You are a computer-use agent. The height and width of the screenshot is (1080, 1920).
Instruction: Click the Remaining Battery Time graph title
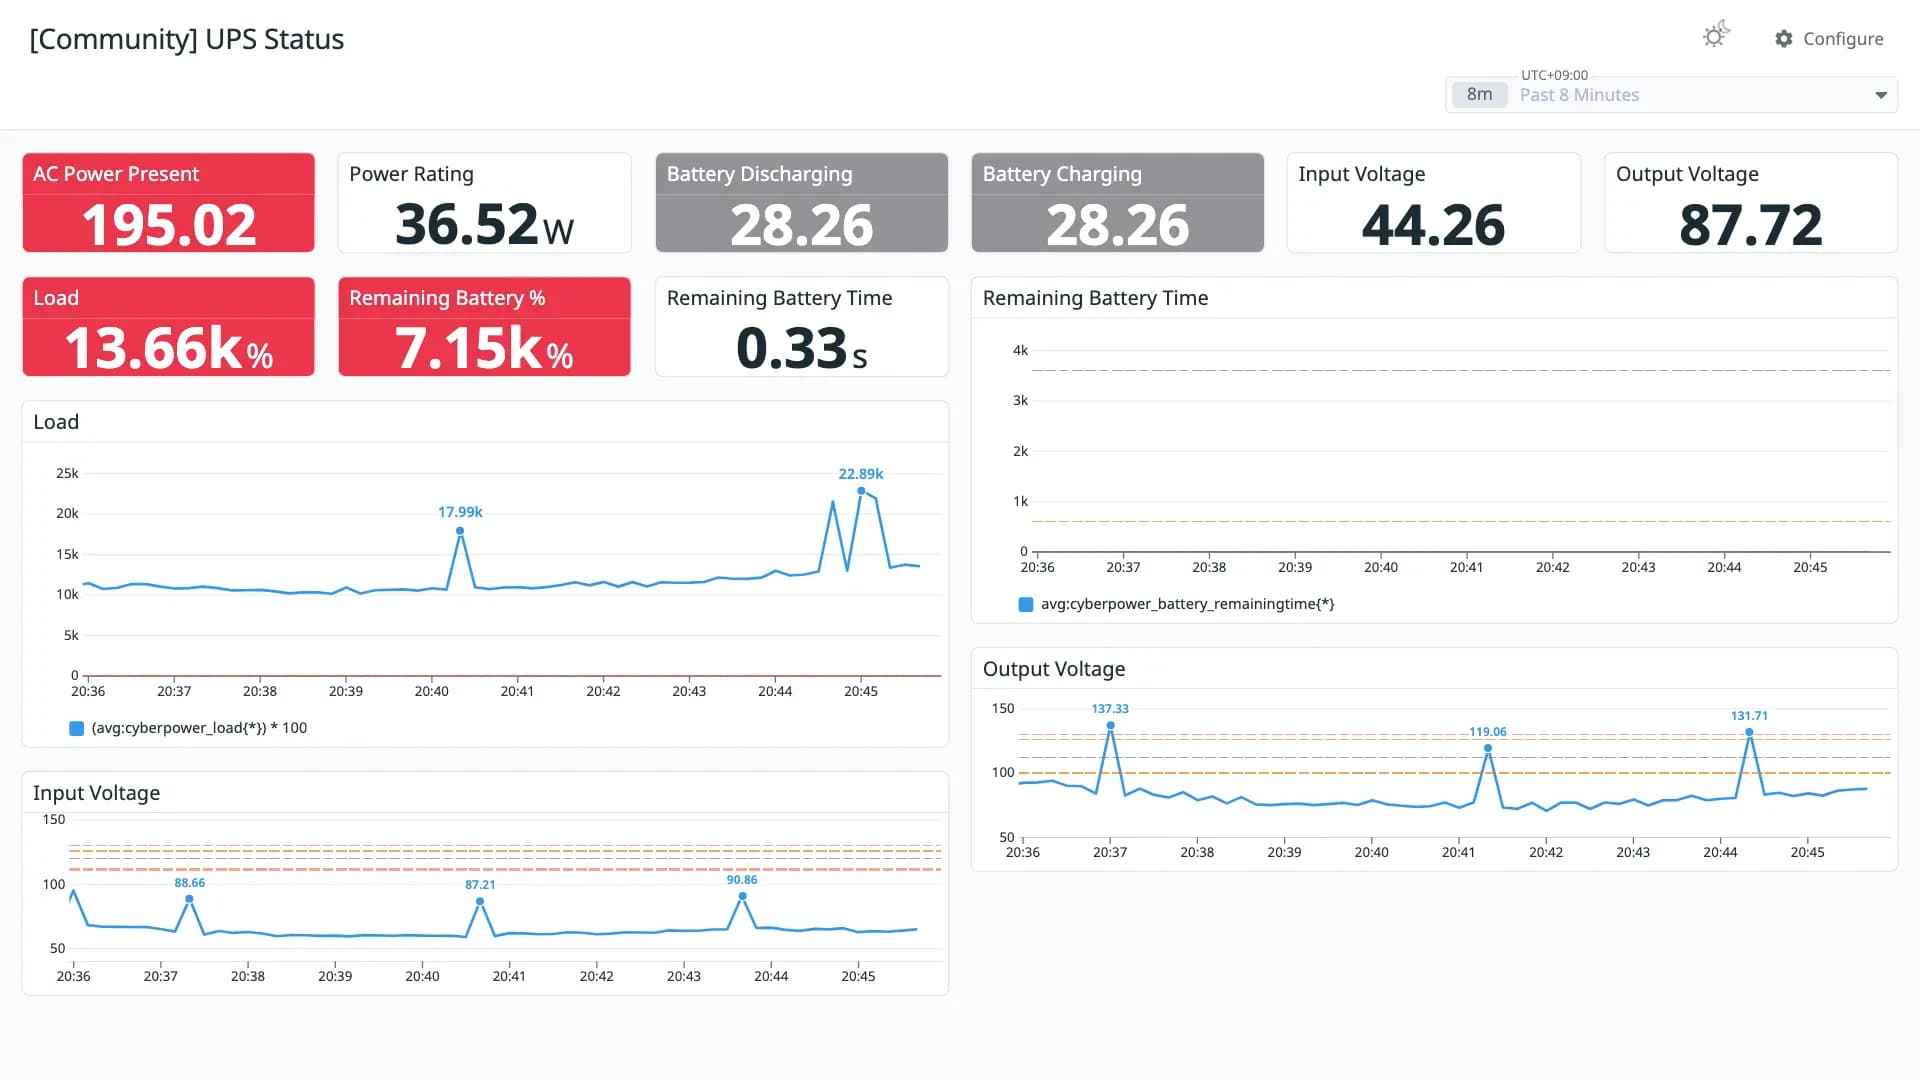(x=1095, y=298)
